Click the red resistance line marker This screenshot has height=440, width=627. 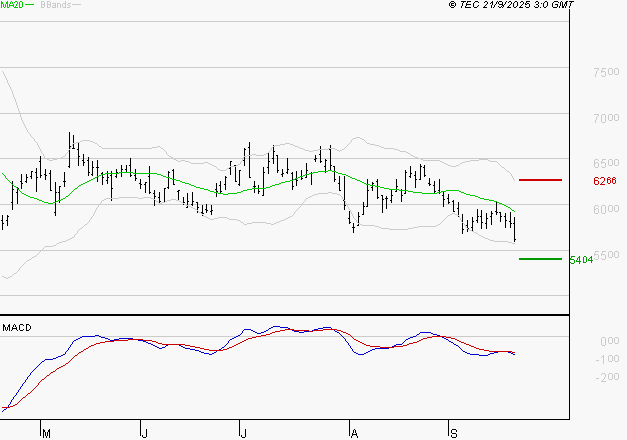point(540,180)
